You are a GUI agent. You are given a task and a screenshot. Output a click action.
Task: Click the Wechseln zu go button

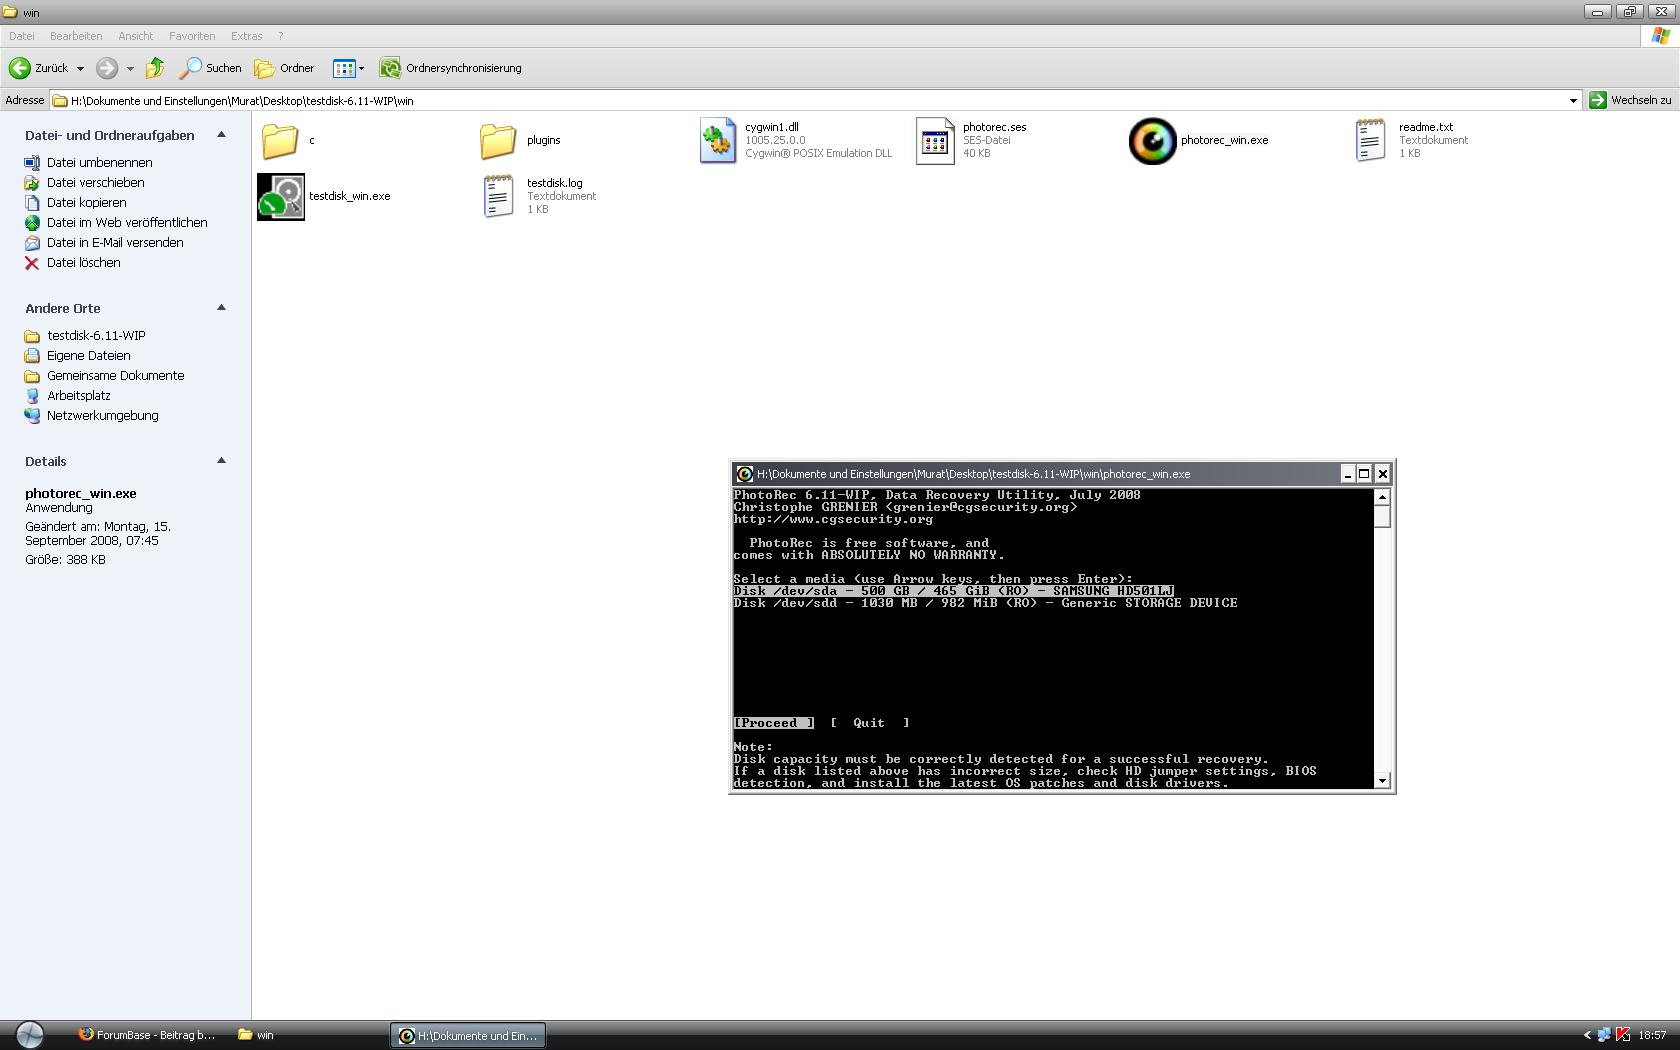1630,100
